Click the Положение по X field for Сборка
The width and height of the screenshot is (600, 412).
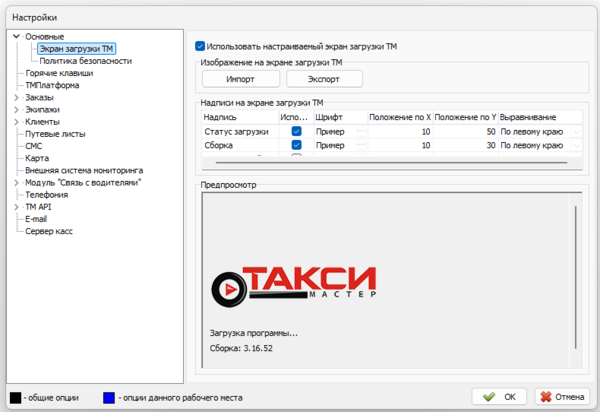[x=400, y=145]
